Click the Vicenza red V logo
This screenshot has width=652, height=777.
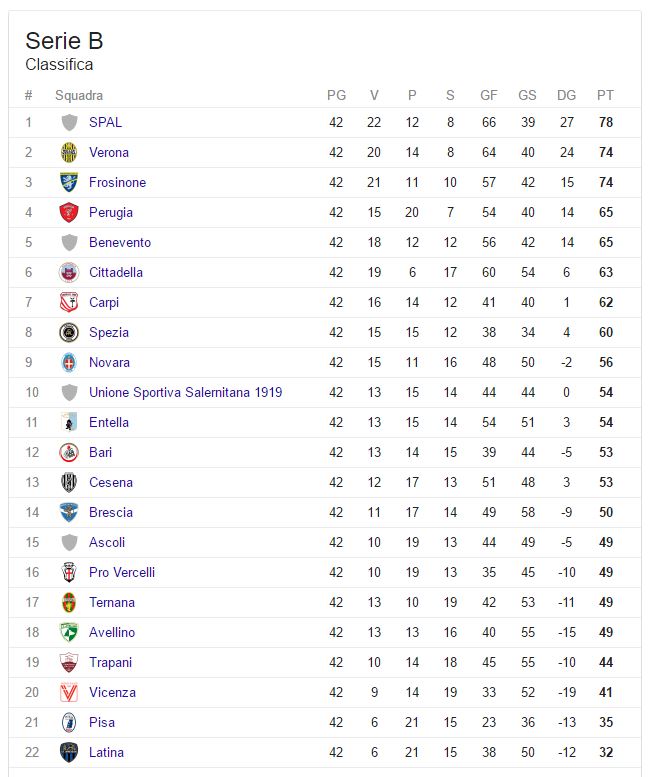(69, 692)
